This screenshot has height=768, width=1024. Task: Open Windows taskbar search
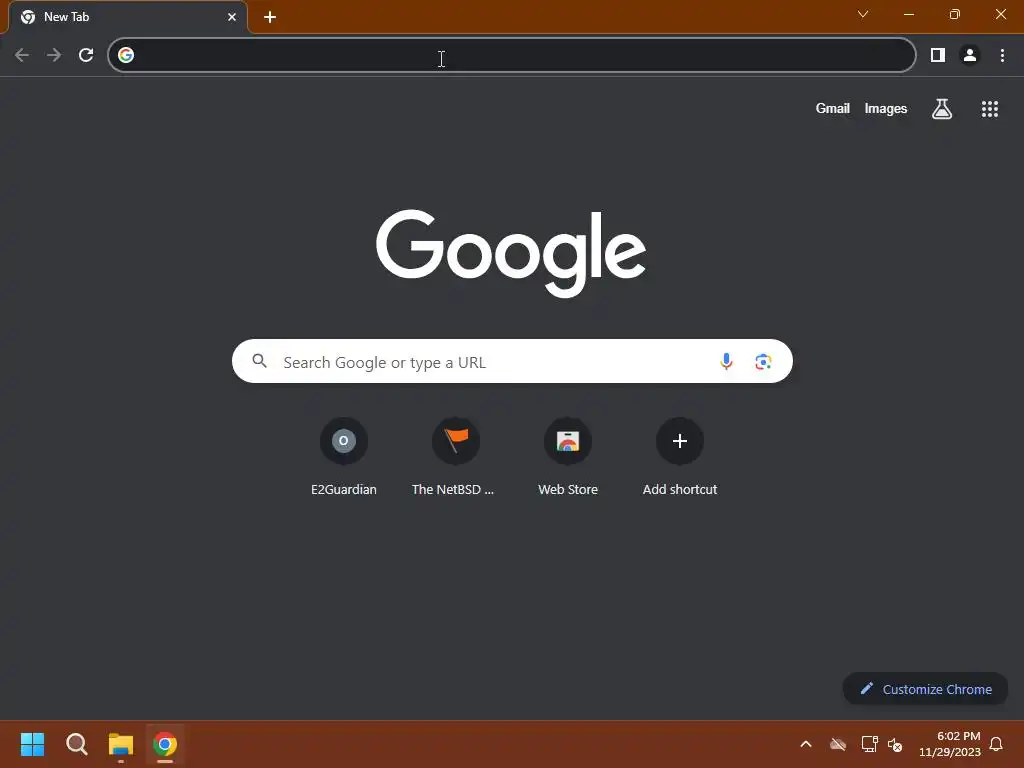[x=76, y=744]
